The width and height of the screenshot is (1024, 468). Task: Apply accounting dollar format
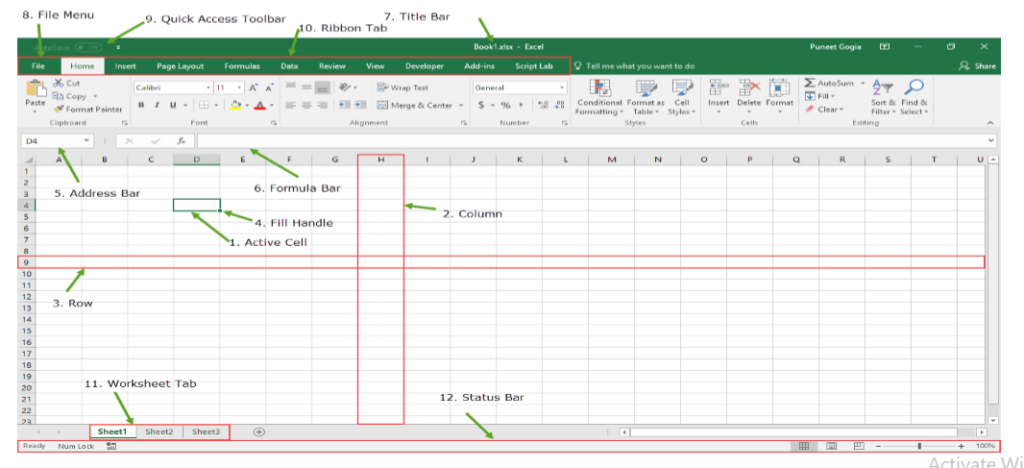tap(481, 105)
